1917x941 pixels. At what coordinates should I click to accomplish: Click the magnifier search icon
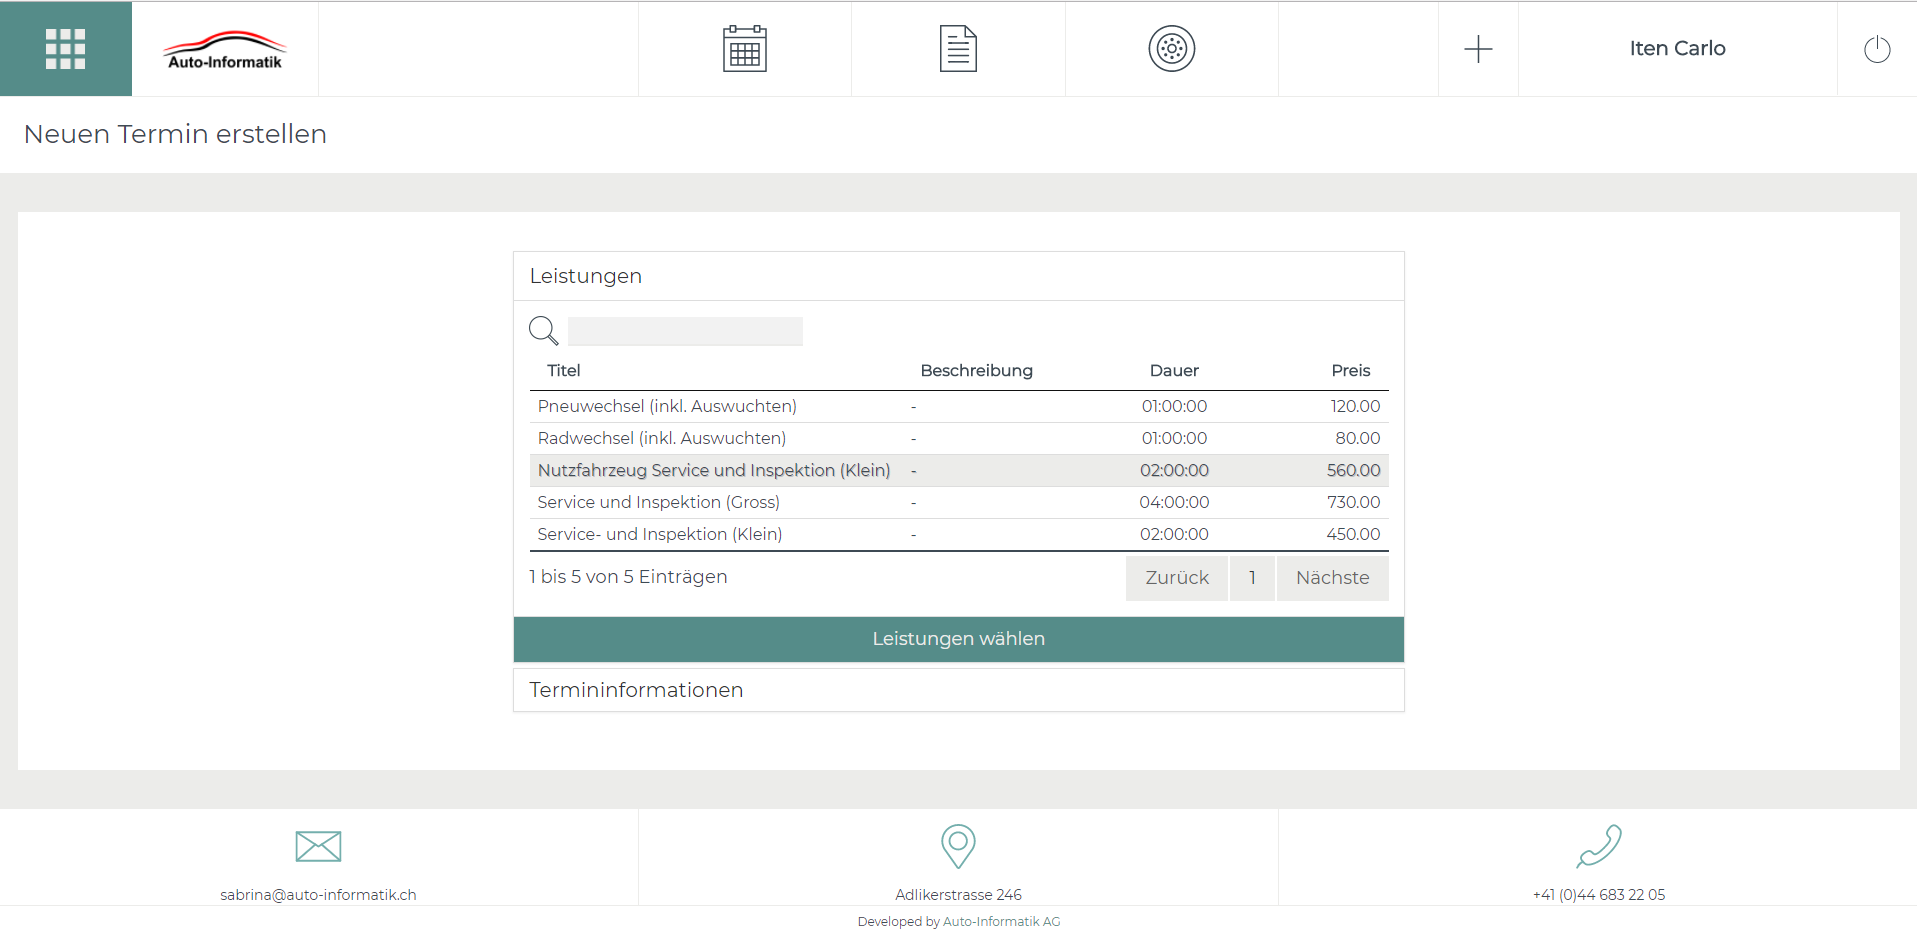coord(543,330)
